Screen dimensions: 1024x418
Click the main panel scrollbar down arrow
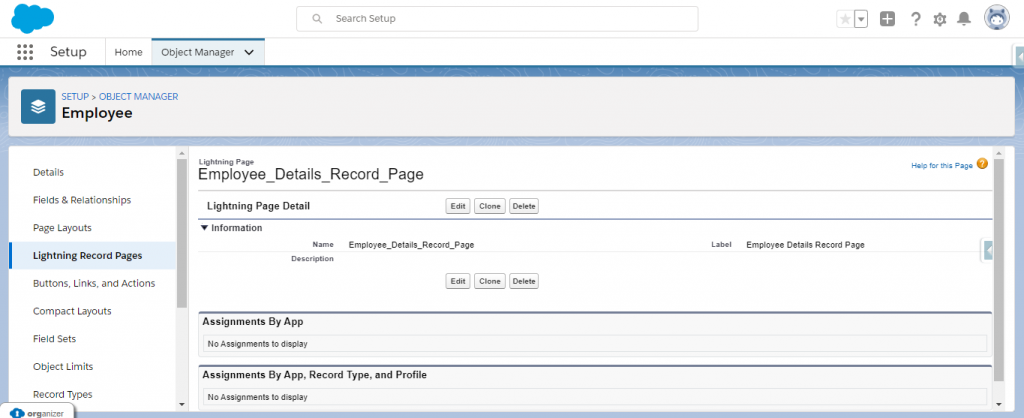click(x=999, y=404)
